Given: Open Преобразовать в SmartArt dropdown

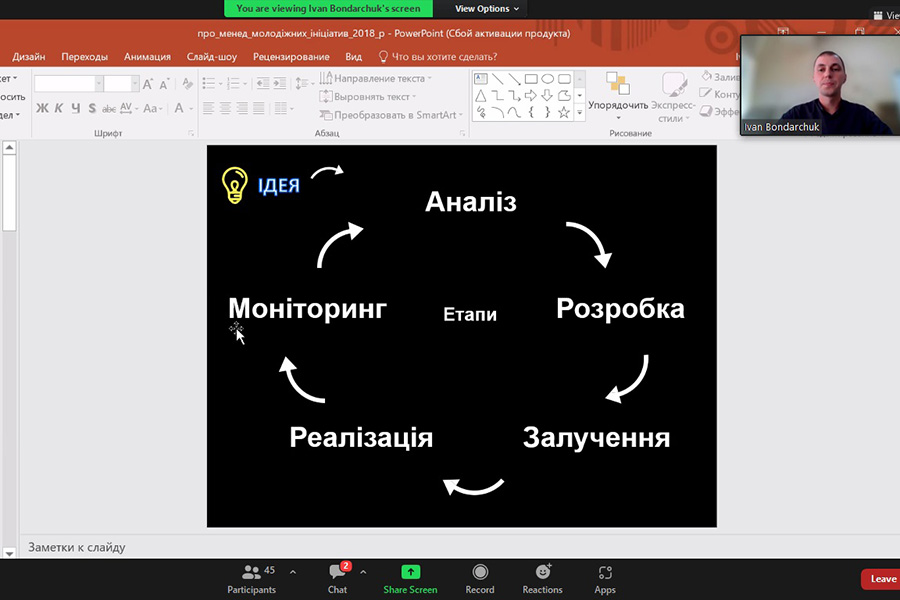Looking at the screenshot, I should coord(391,115).
